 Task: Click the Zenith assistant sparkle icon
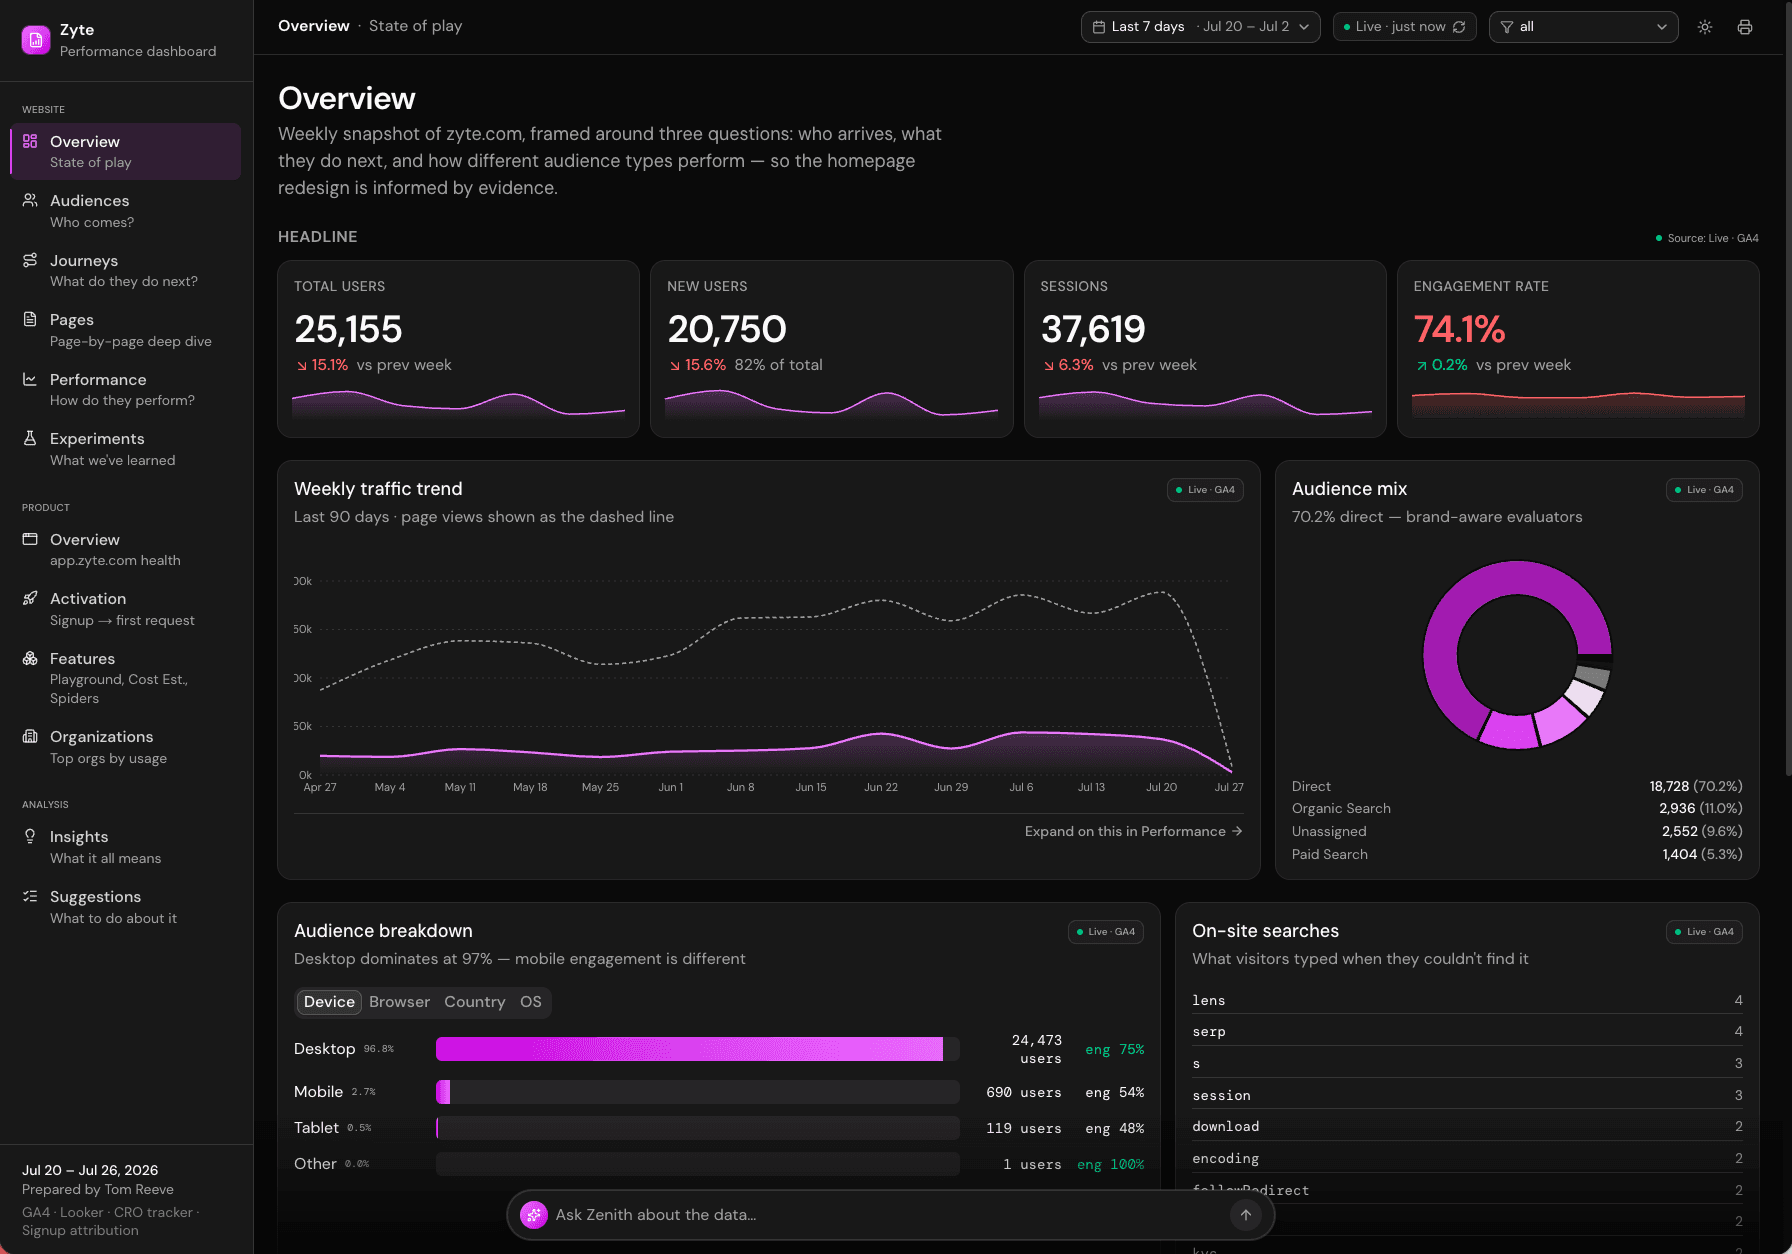click(534, 1215)
